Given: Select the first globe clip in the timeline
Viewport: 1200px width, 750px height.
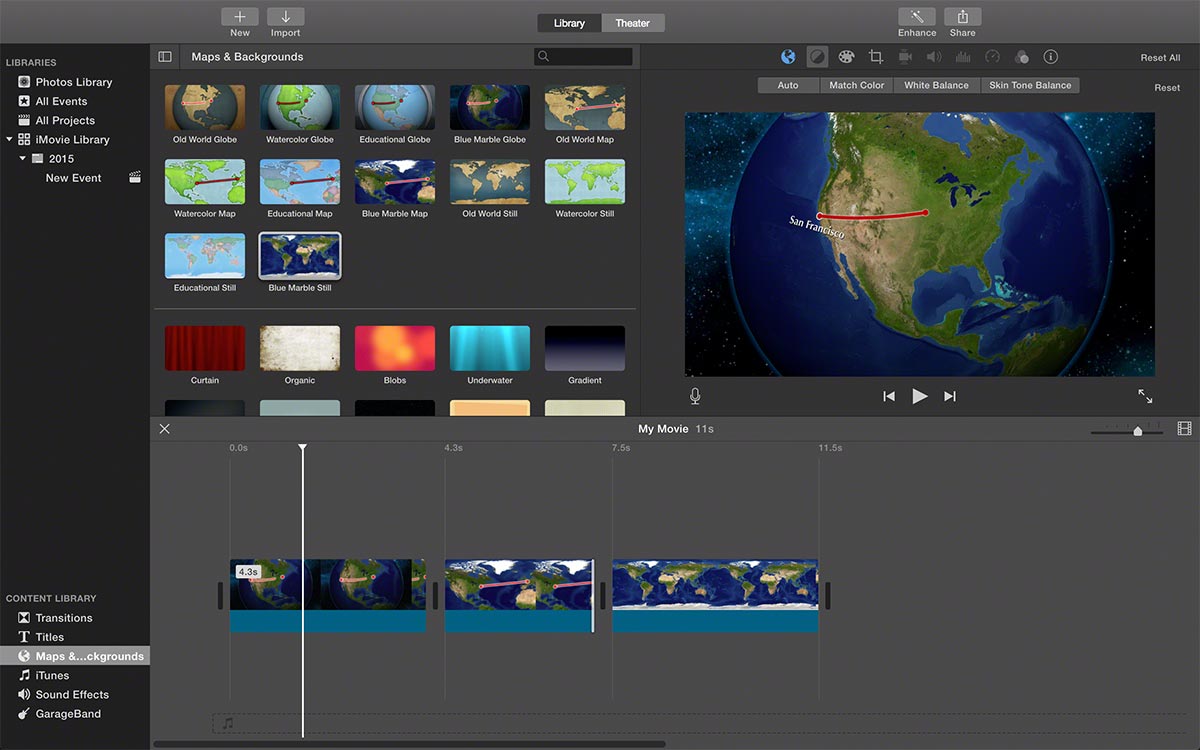Looking at the screenshot, I should point(328,595).
